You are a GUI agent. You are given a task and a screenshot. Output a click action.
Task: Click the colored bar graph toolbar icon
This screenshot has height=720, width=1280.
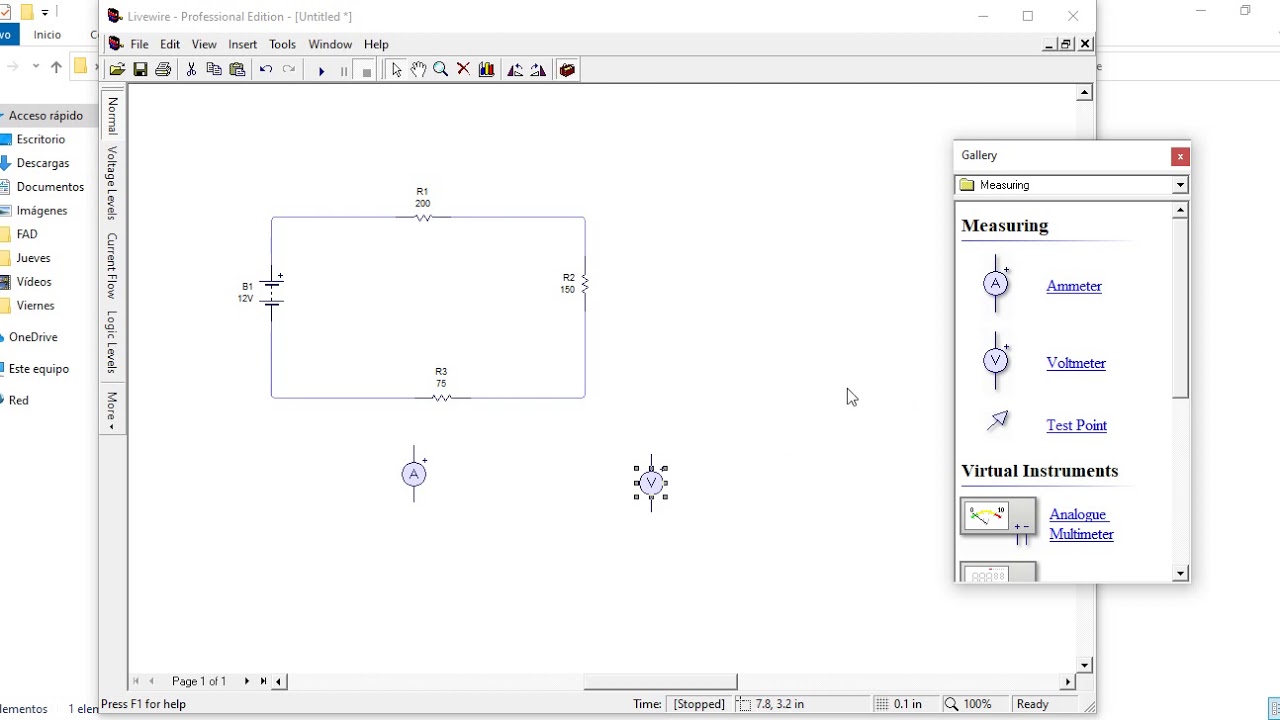point(486,70)
